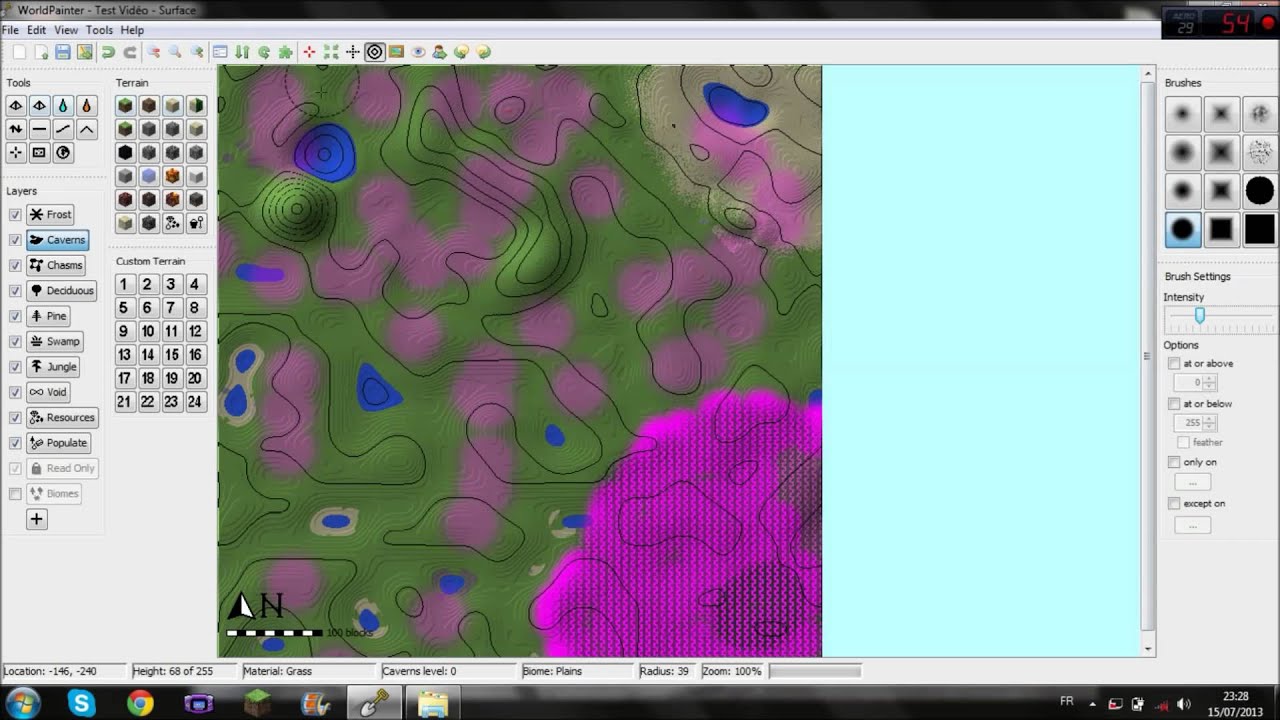Click the 'Biome: Plains' status text
Image resolution: width=1280 pixels, height=720 pixels.
(552, 671)
